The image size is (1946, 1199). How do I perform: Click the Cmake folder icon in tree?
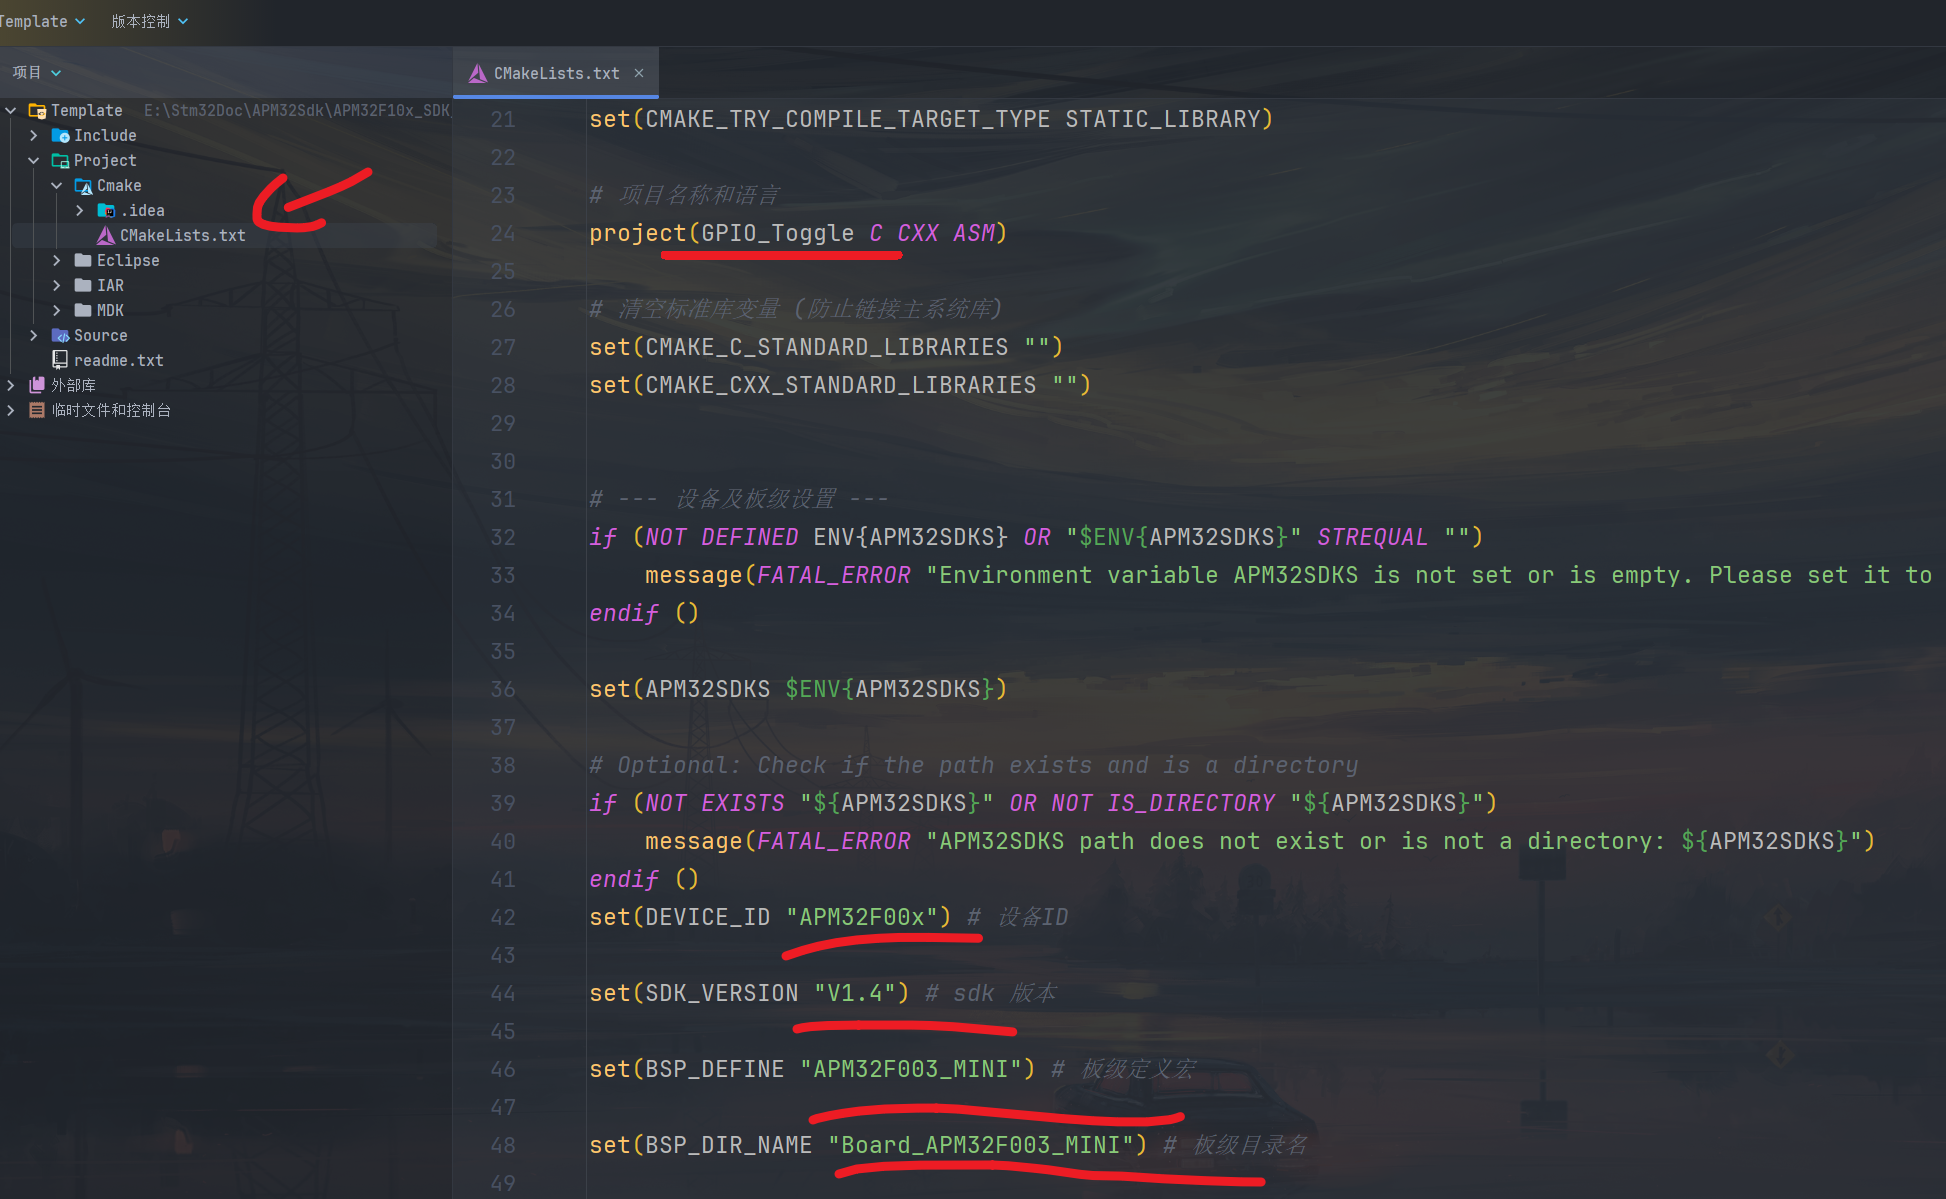(84, 186)
